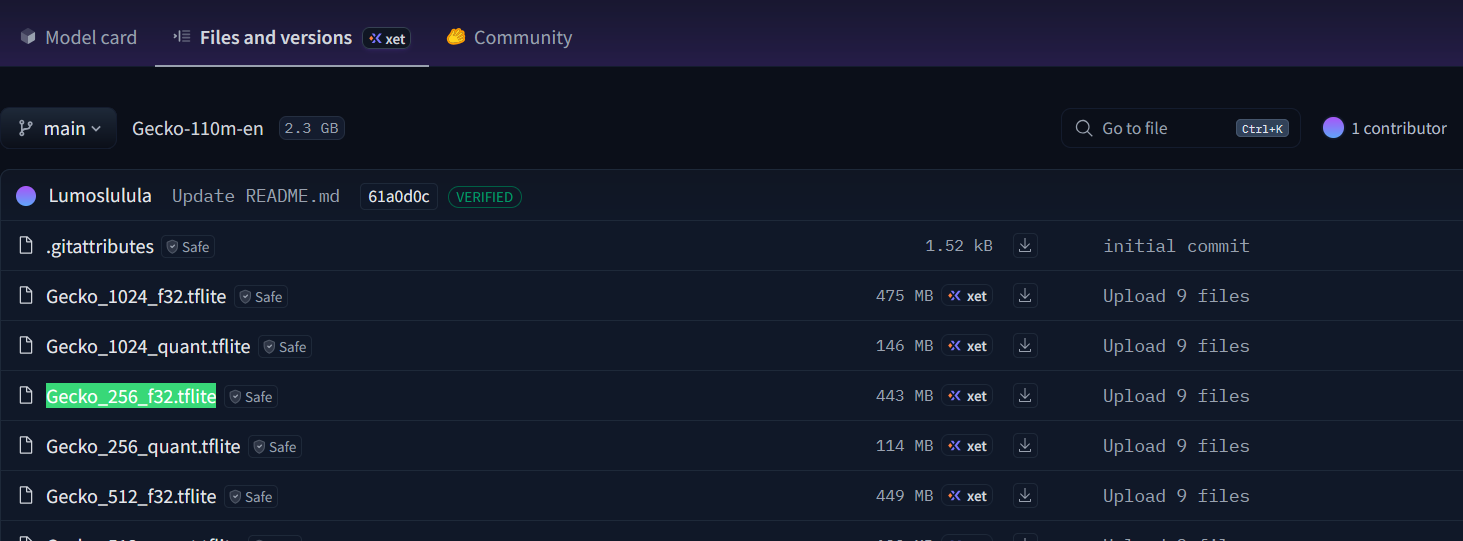Screen dimensions: 1463x541
Task: Open Upload 9 files commit for Gecko_512_f32.tflite
Action: (x=1176, y=496)
